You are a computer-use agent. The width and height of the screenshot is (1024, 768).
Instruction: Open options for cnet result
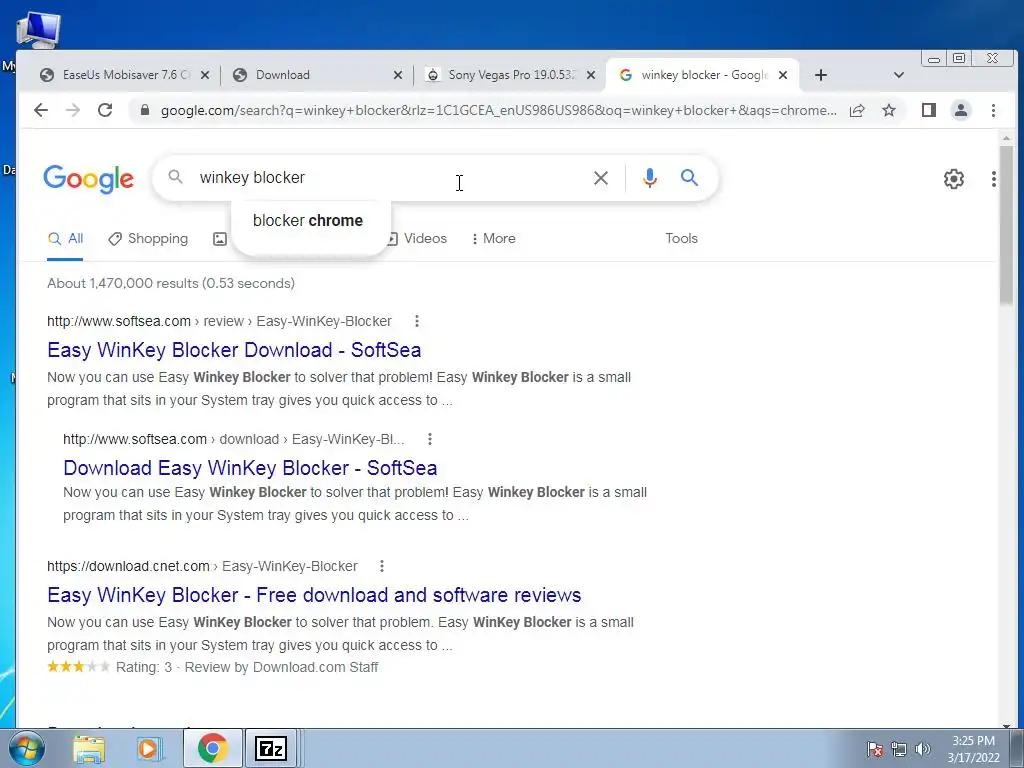click(x=381, y=566)
